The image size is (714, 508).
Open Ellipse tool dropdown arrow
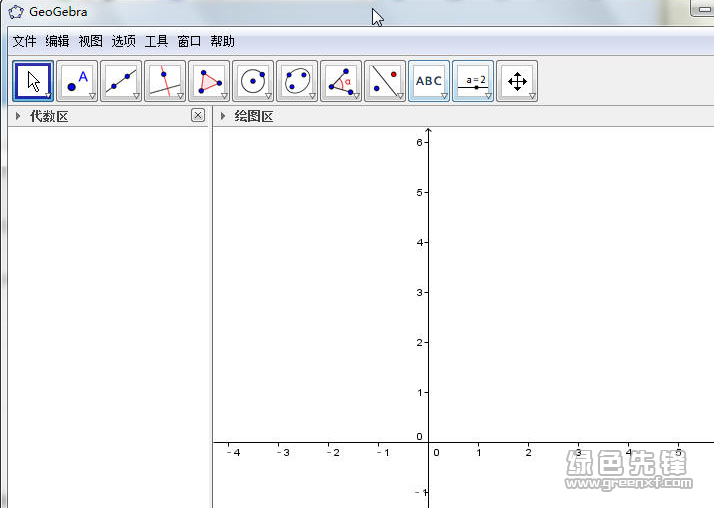[312, 96]
